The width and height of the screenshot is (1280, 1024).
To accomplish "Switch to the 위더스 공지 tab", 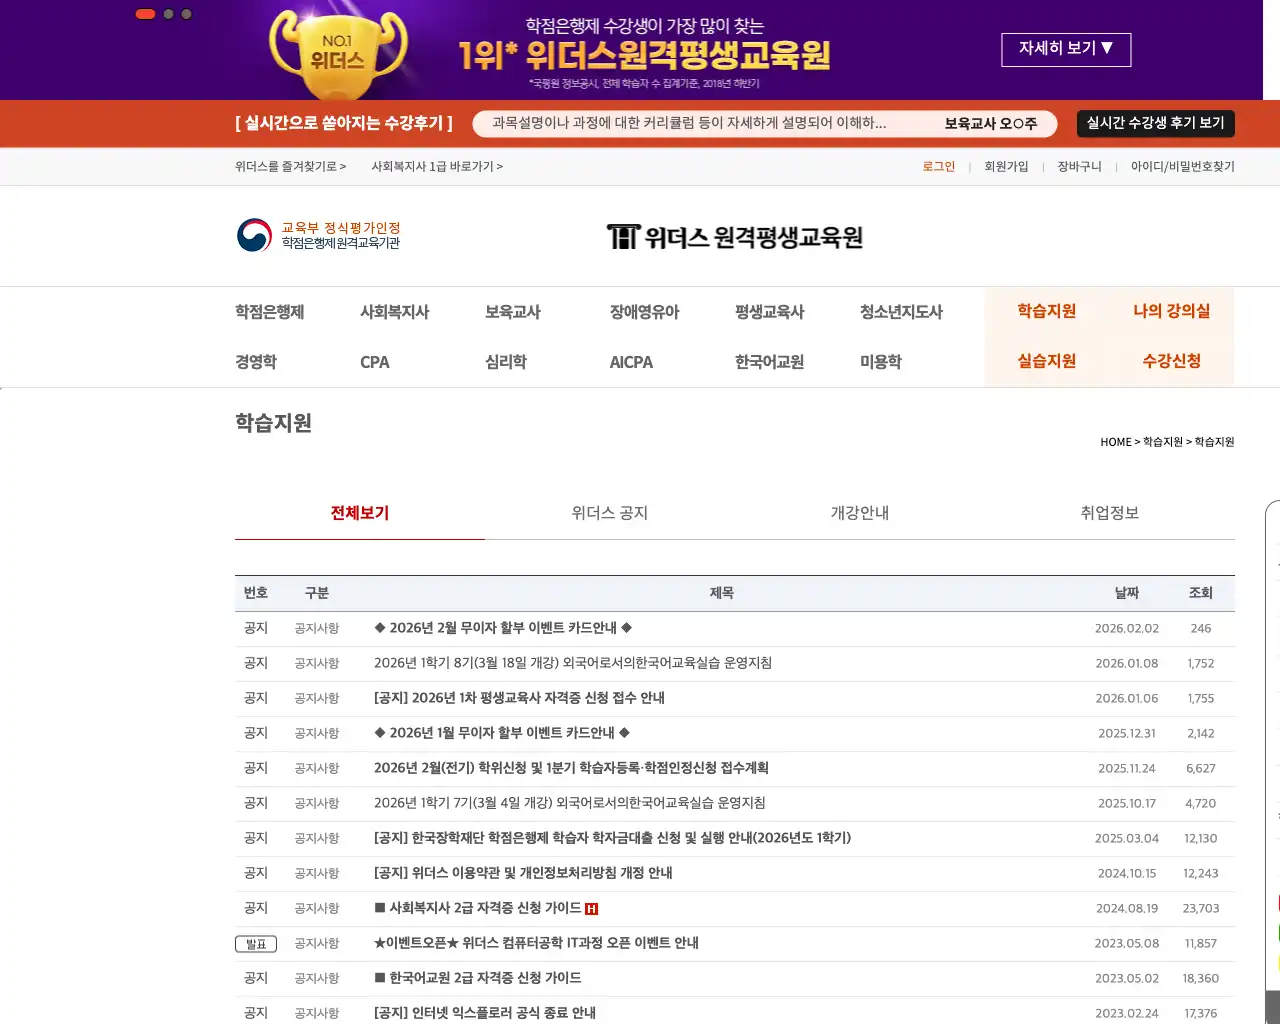I will 608,513.
